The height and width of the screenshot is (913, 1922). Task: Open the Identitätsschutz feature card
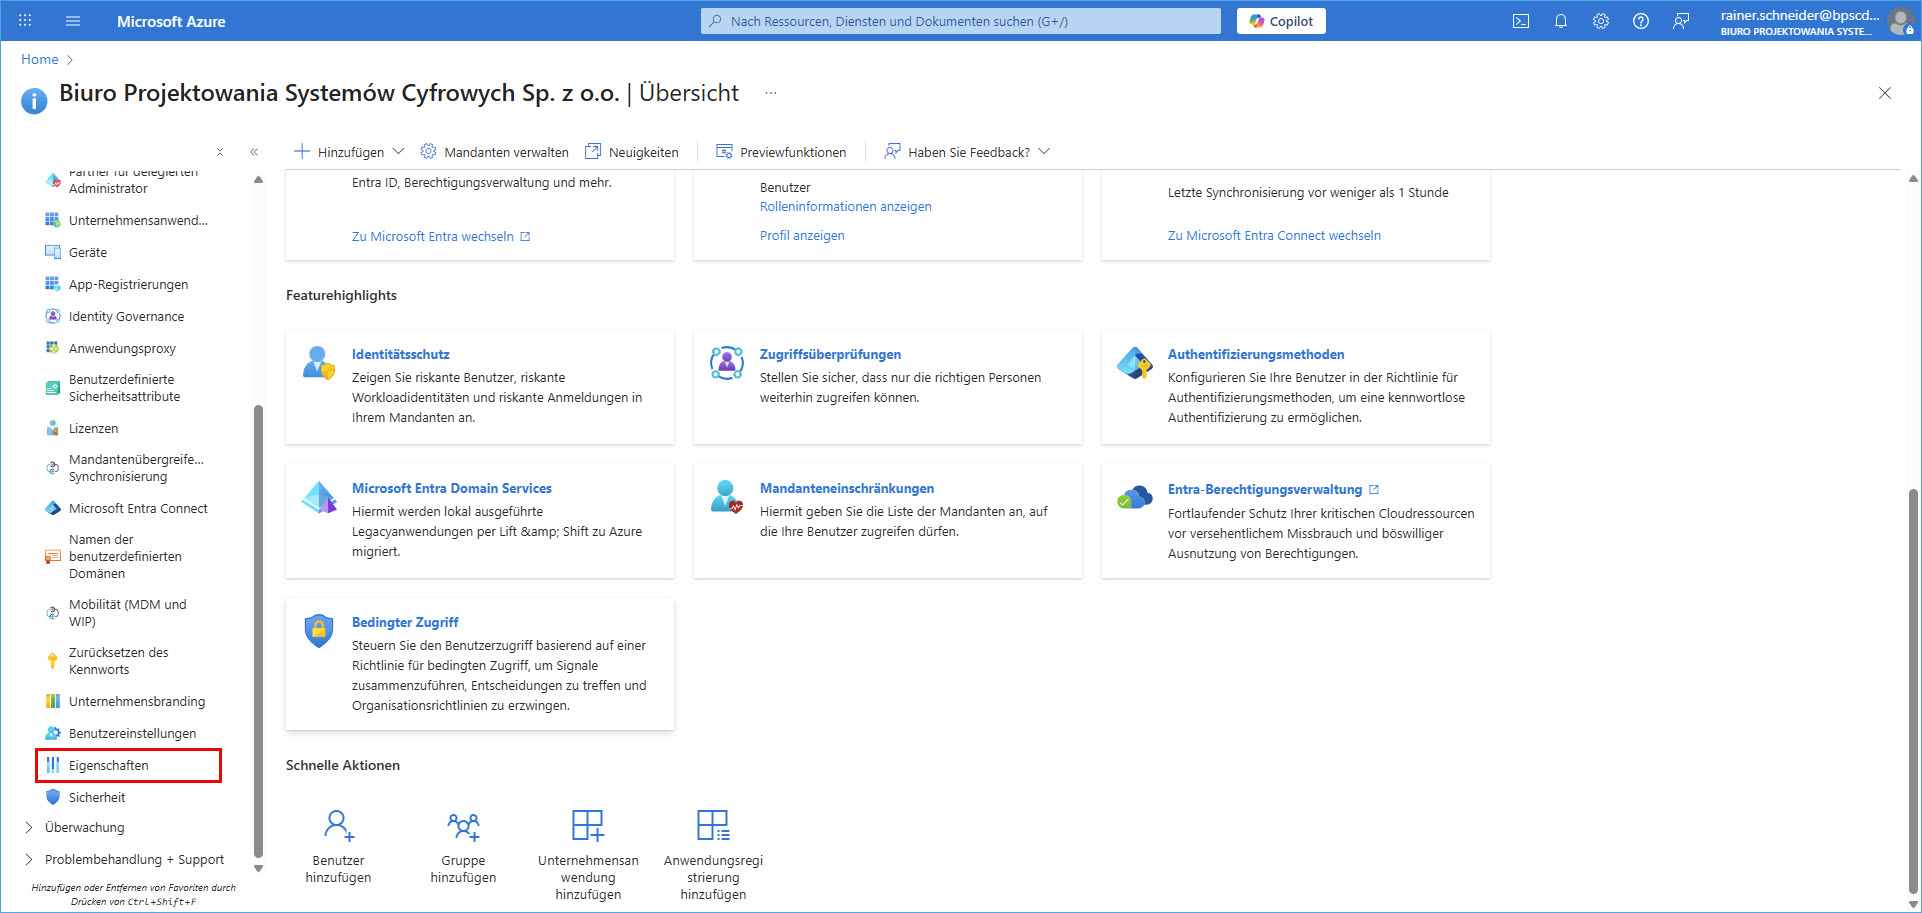coord(400,354)
